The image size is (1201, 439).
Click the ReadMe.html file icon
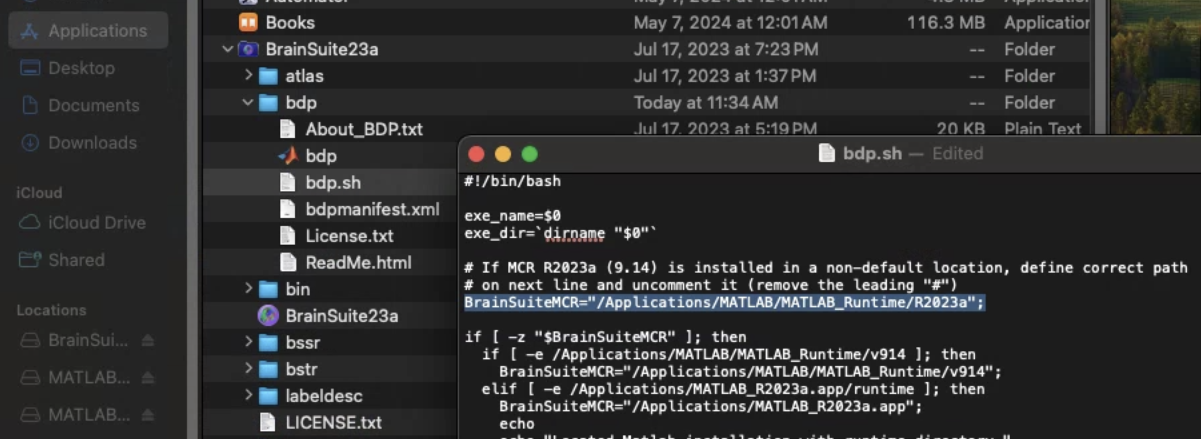click(288, 263)
